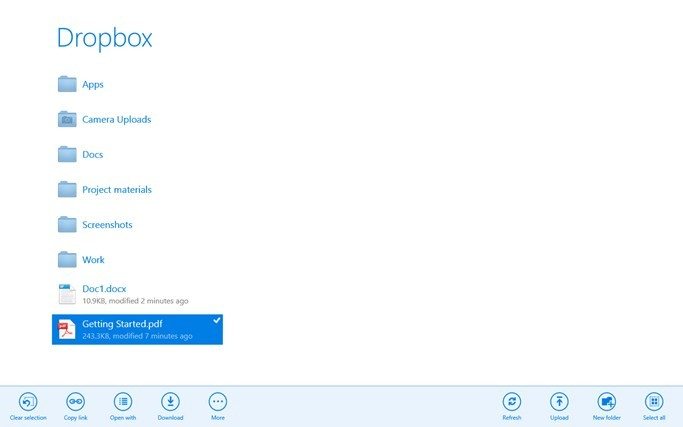The width and height of the screenshot is (683, 427).
Task: Open the Camera Uploads folder
Action: (x=116, y=120)
